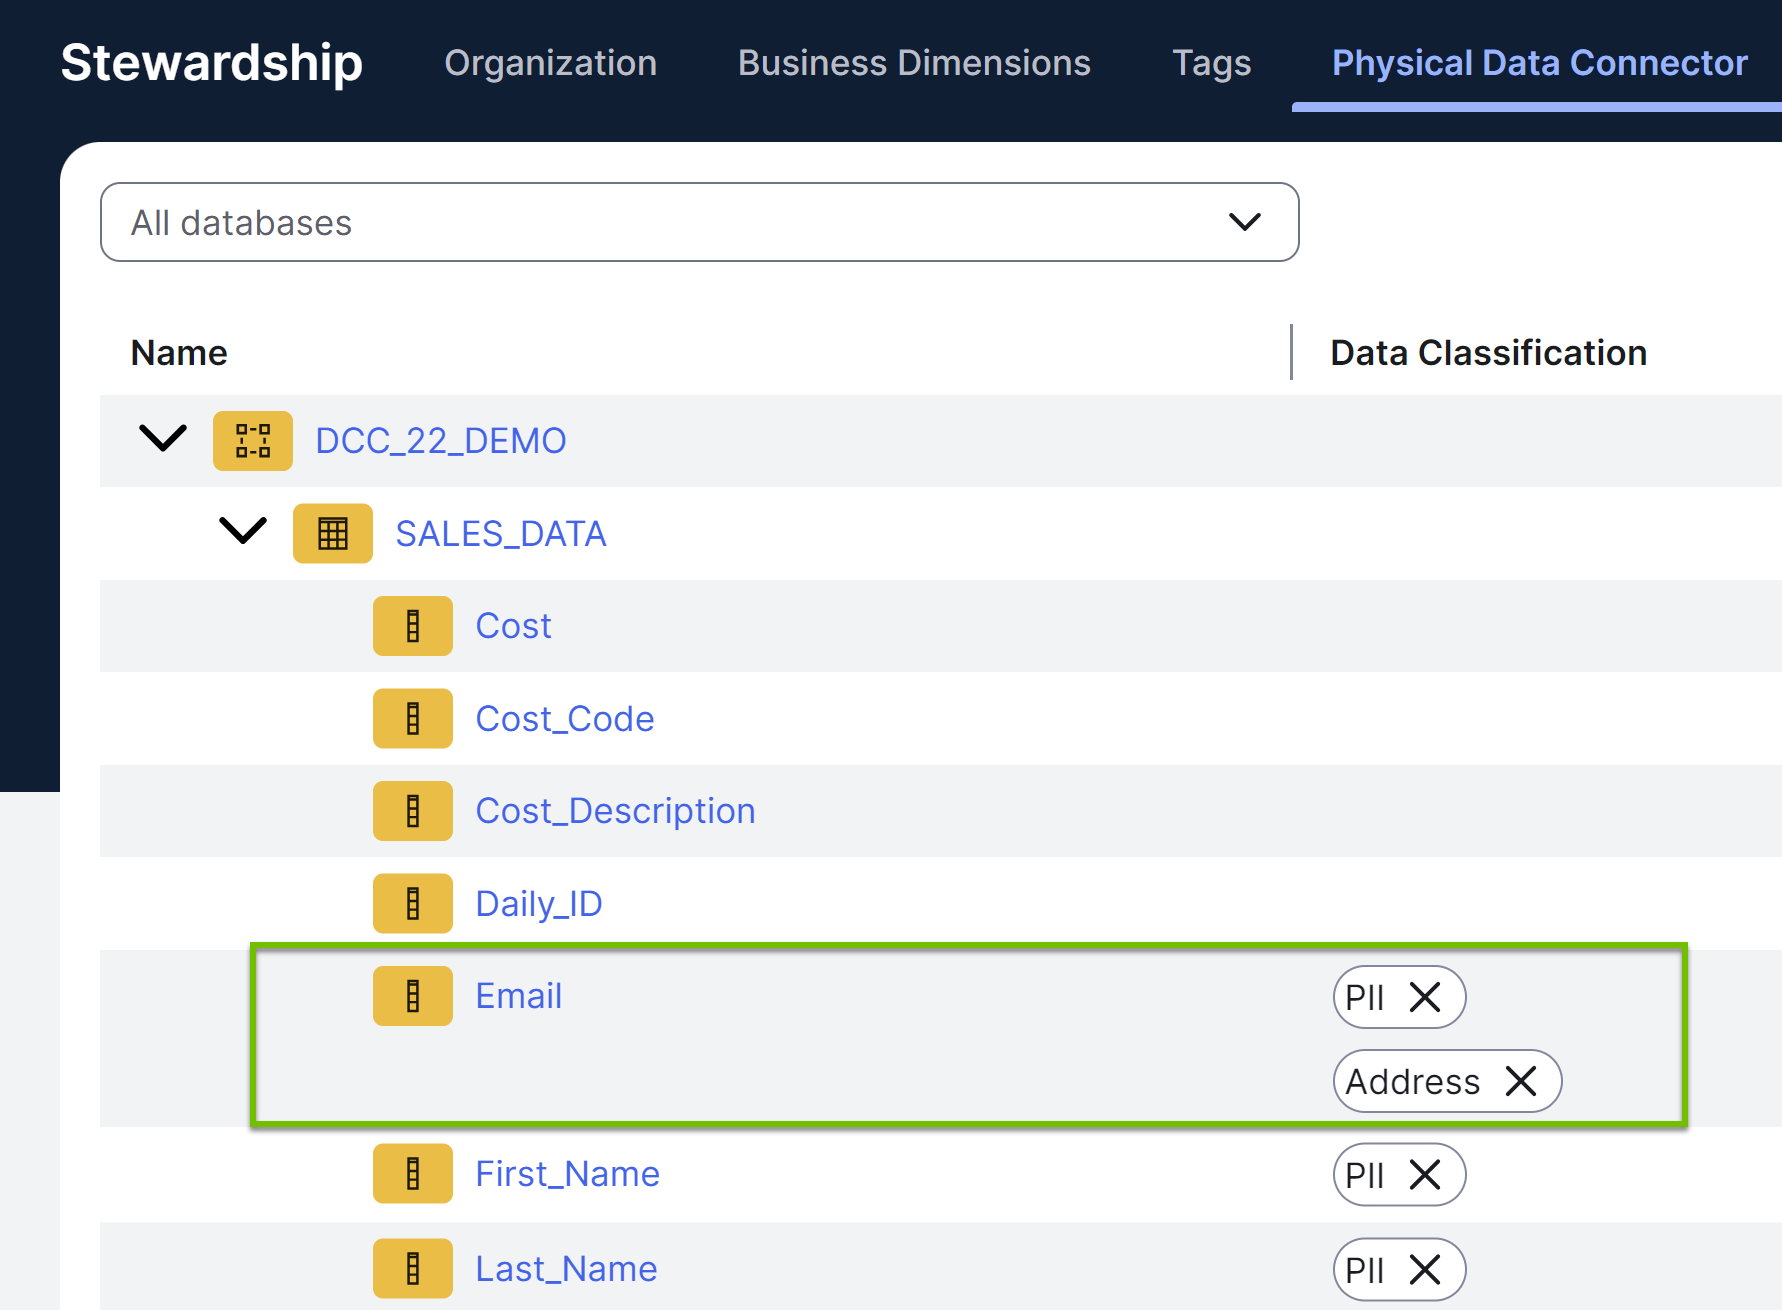The image size is (1782, 1310).
Task: Click the column icon next to Cost_Code
Action: pyautogui.click(x=412, y=718)
